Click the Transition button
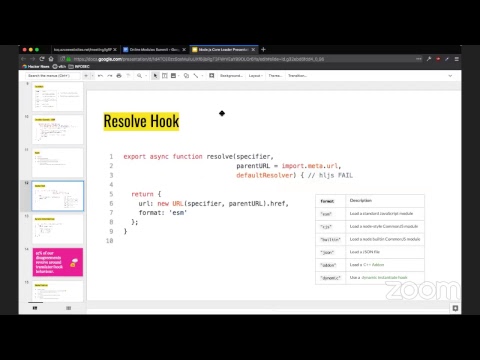 point(298,76)
